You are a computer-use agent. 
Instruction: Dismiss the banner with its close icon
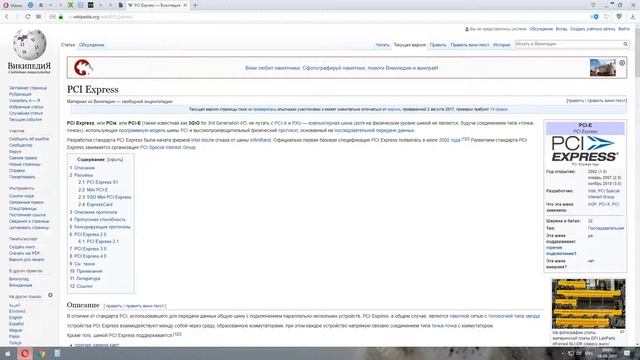(622, 63)
